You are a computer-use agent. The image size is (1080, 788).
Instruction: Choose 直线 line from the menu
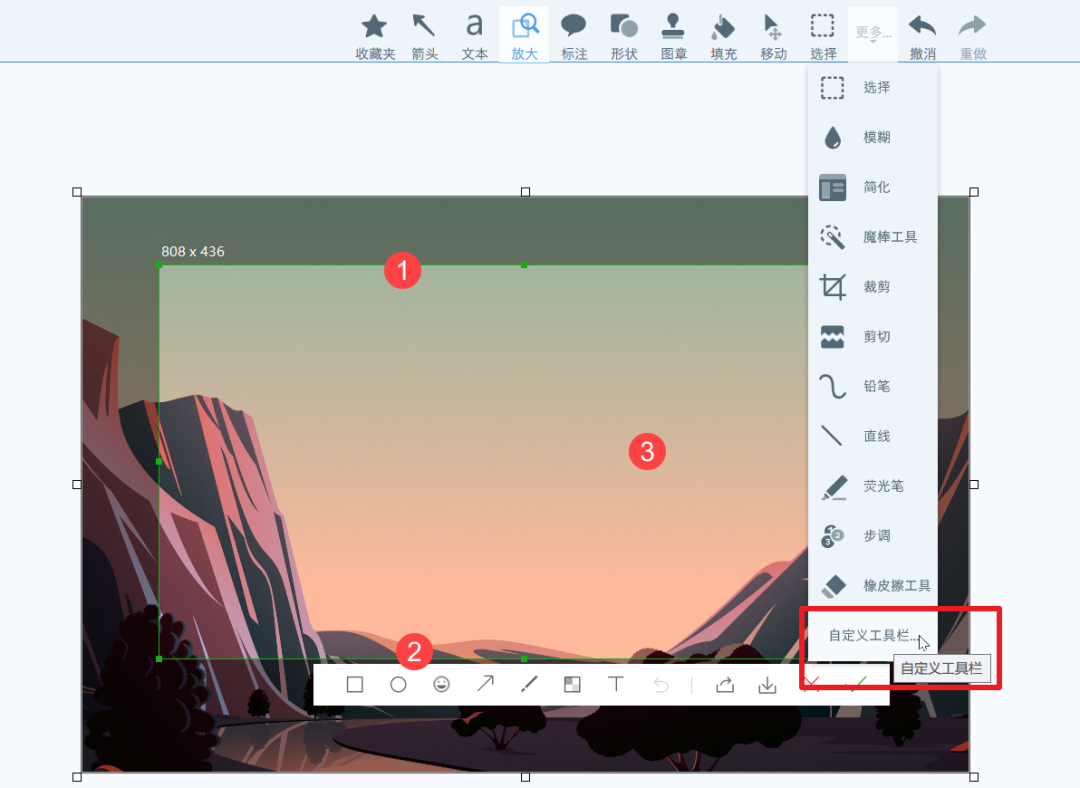tap(873, 436)
